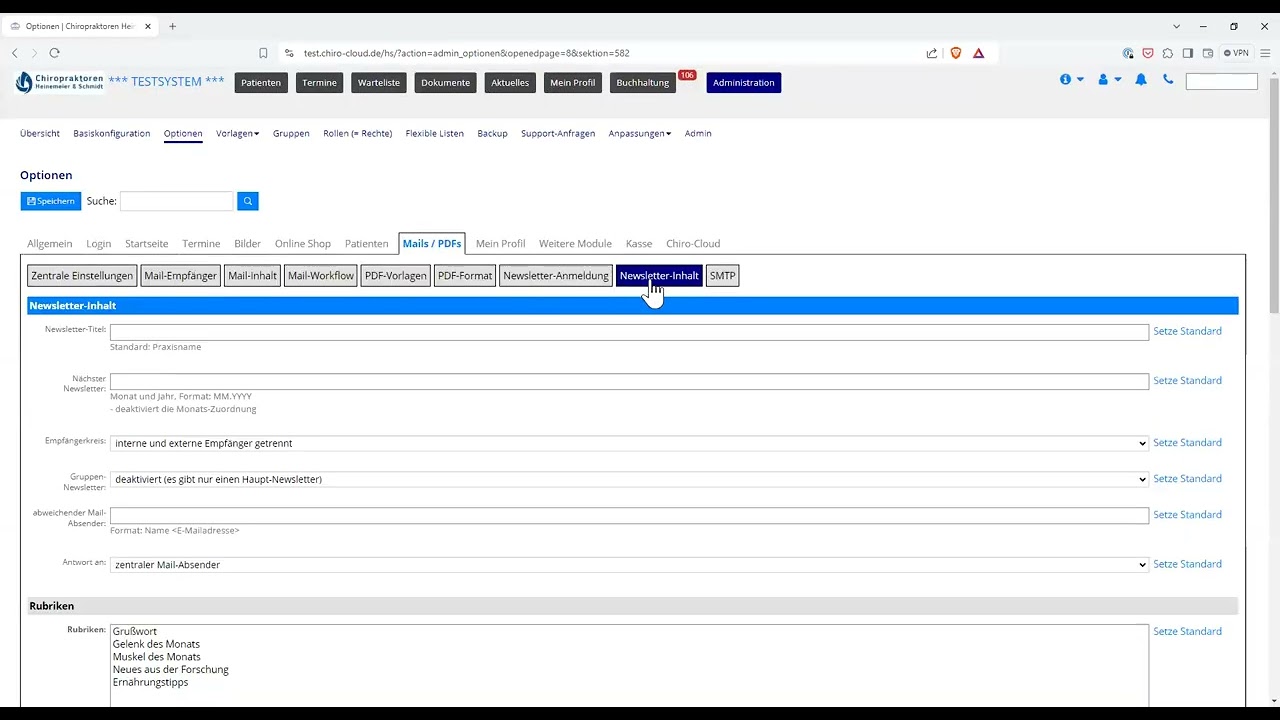The image size is (1280, 720).
Task: Open the info icon dropdown menu
Action: point(1071,80)
